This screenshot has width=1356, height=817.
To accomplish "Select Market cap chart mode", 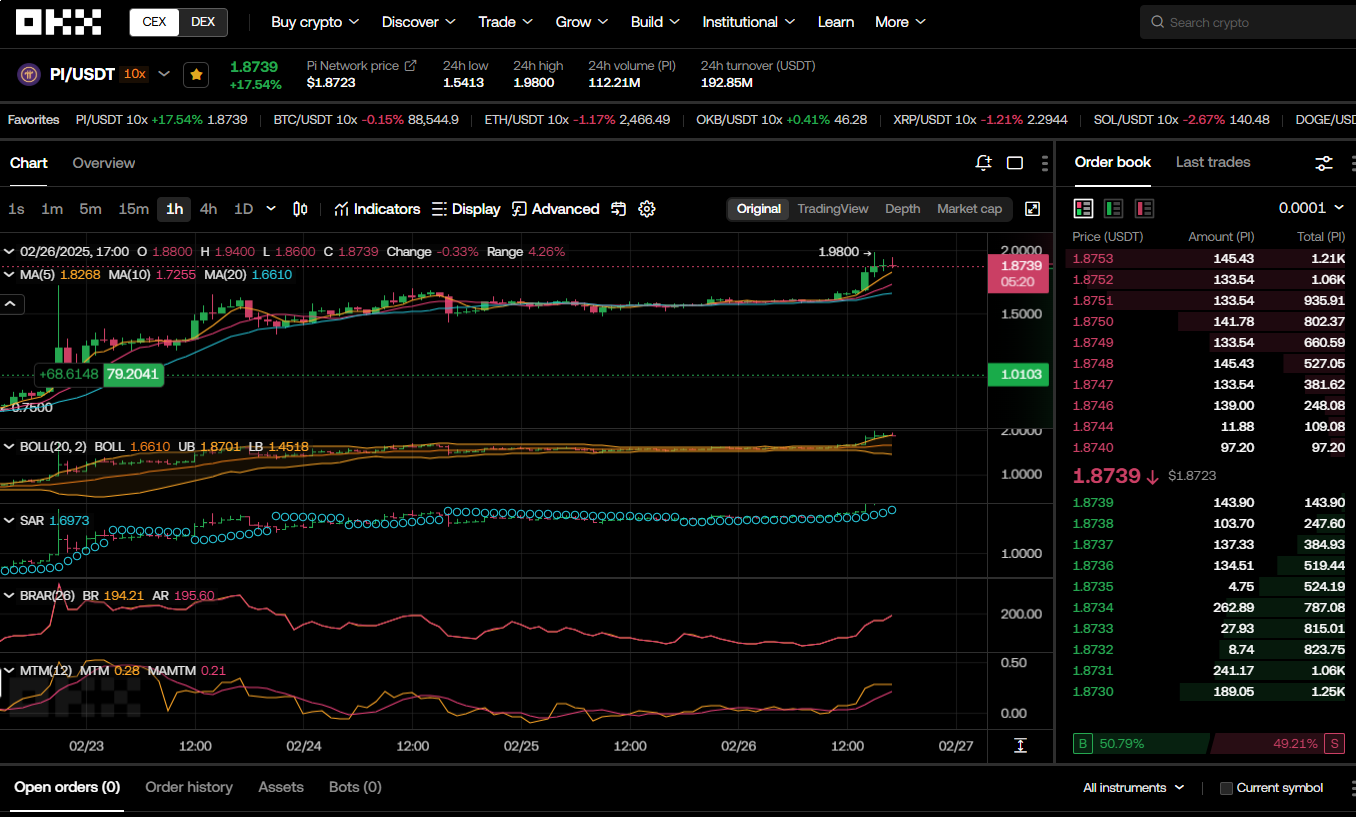I will click(x=969, y=209).
